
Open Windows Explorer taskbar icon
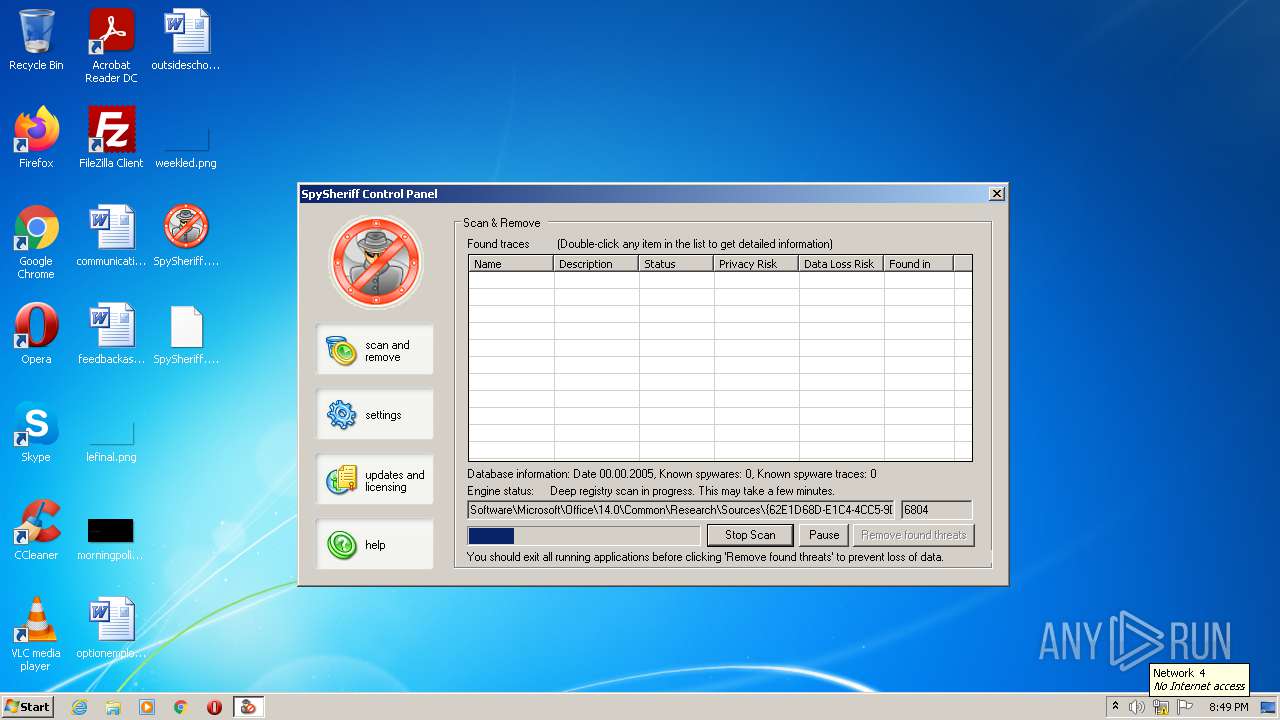[x=113, y=707]
